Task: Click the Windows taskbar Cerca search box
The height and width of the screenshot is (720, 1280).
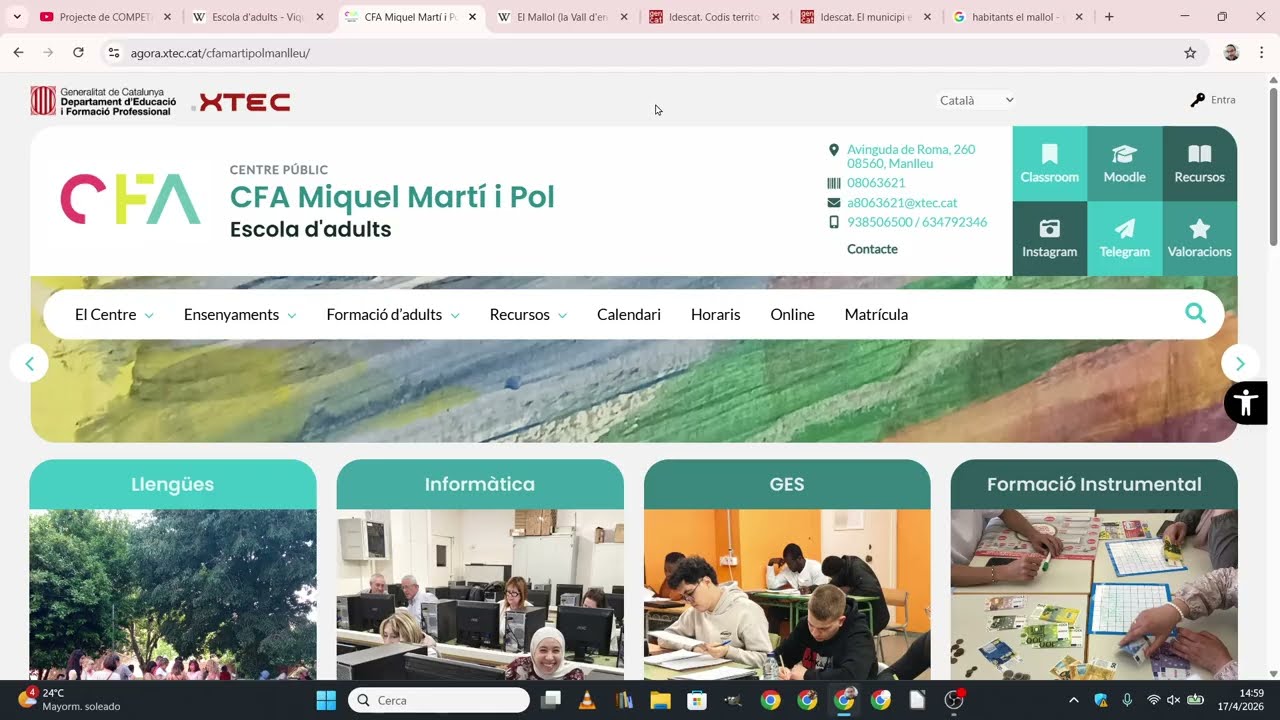Action: (x=439, y=700)
